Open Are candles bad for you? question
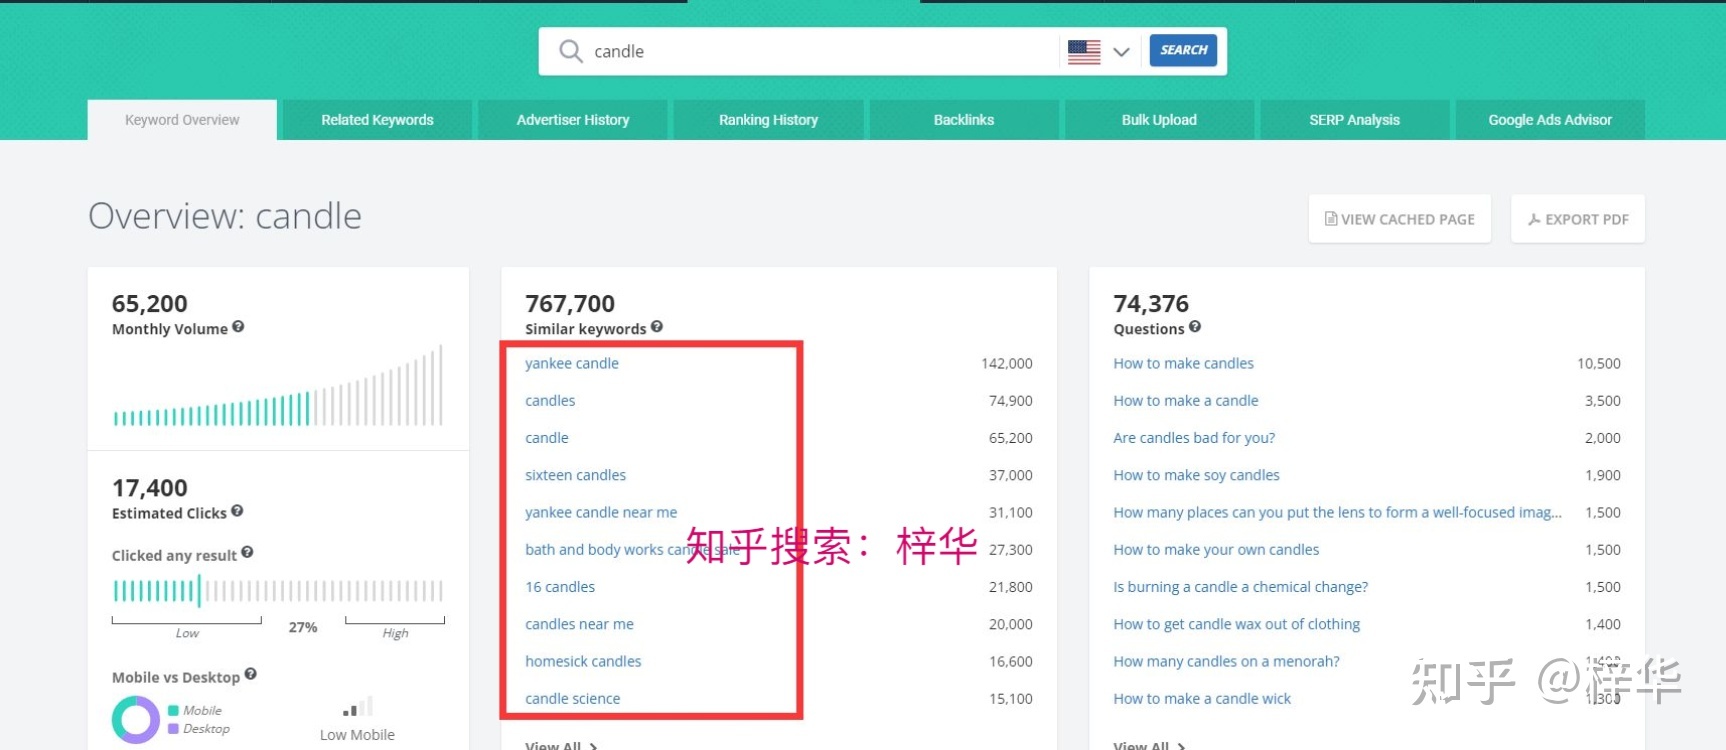The height and width of the screenshot is (750, 1726). click(1194, 438)
